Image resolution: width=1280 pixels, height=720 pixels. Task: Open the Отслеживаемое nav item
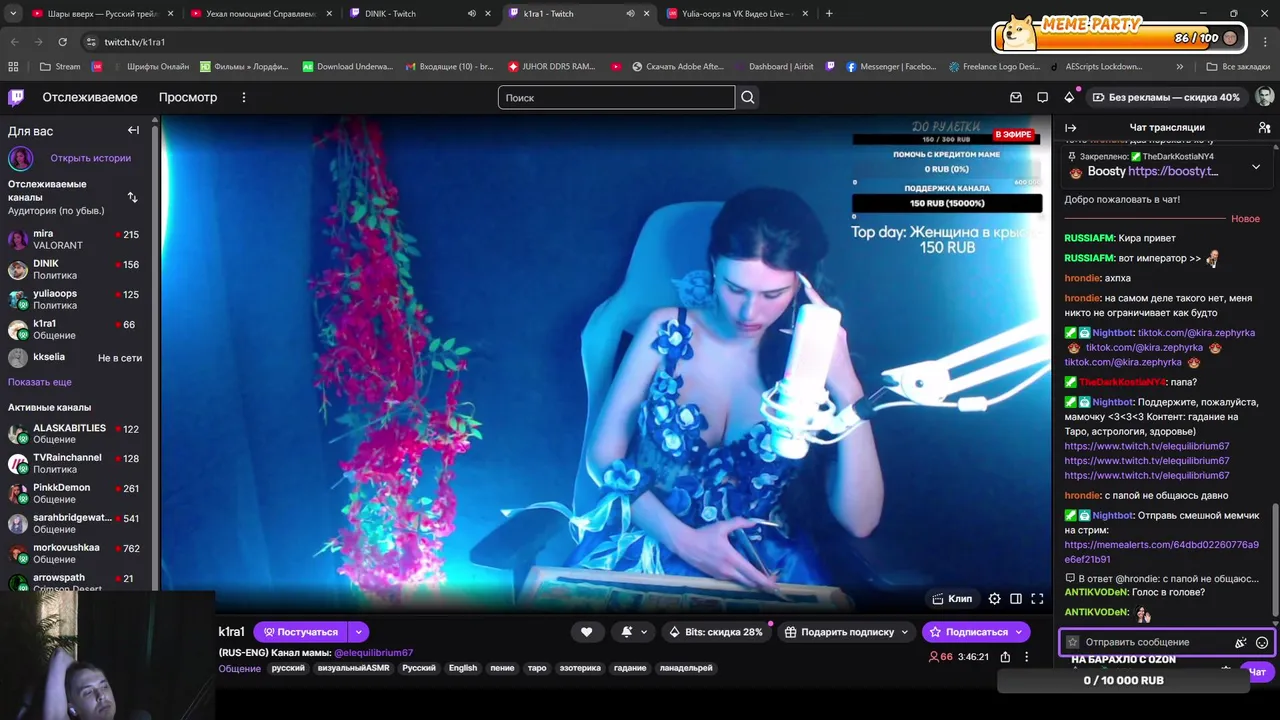click(x=90, y=97)
